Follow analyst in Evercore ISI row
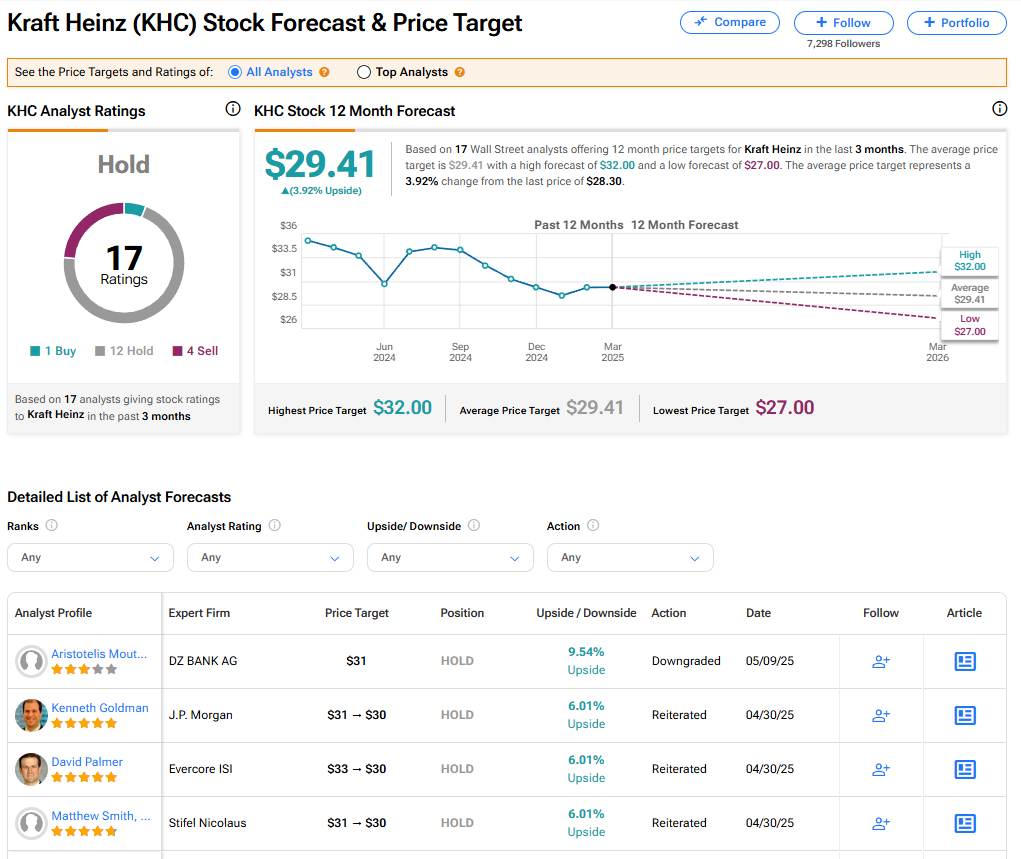This screenshot has height=859, width=1021. pyautogui.click(x=881, y=770)
